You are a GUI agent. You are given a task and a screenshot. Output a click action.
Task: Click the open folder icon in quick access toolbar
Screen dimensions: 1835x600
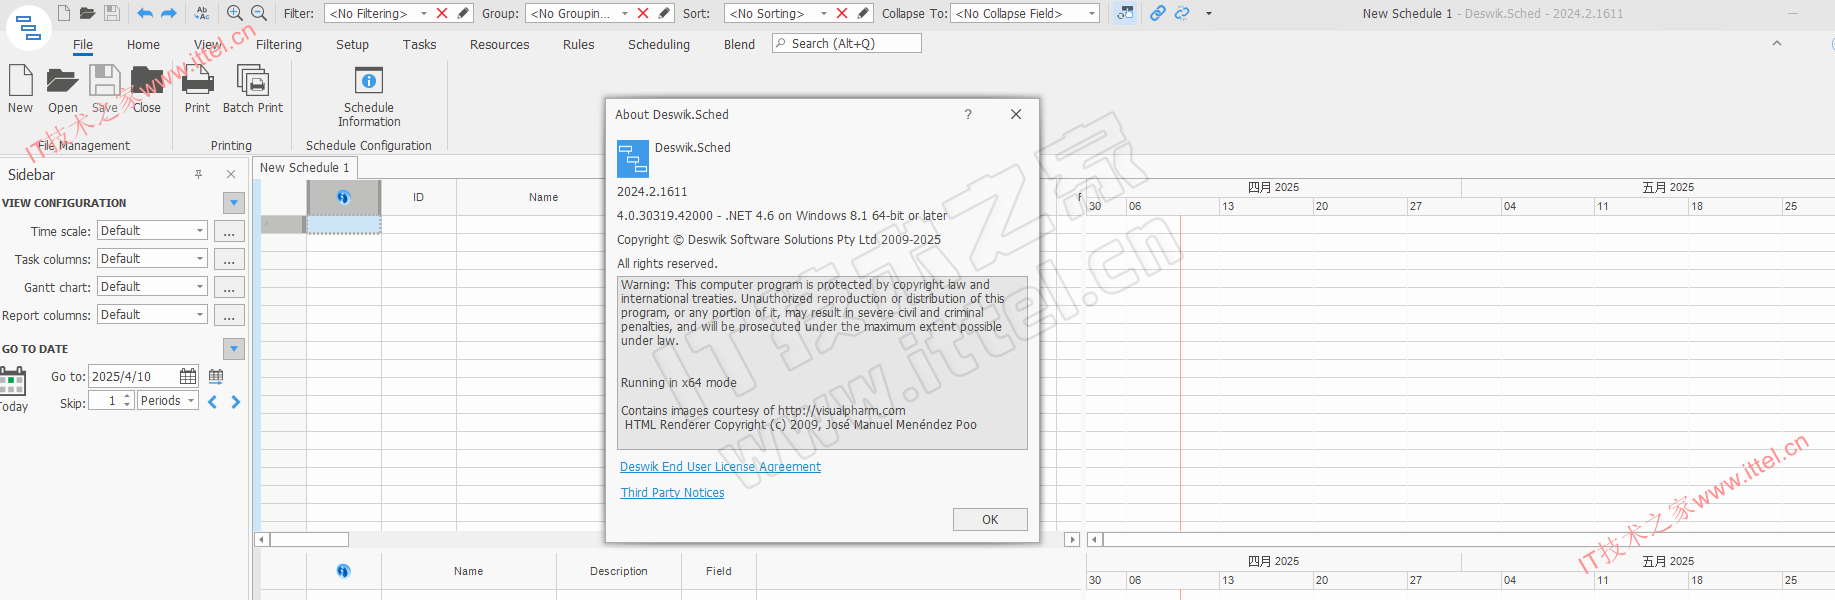click(x=87, y=13)
